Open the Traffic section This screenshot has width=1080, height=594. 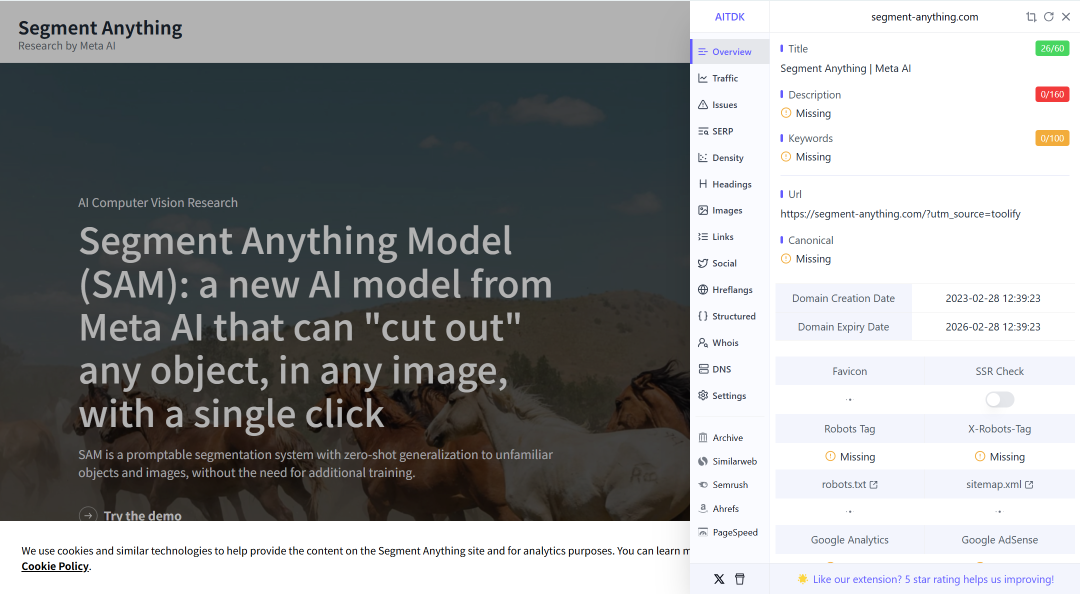725,79
